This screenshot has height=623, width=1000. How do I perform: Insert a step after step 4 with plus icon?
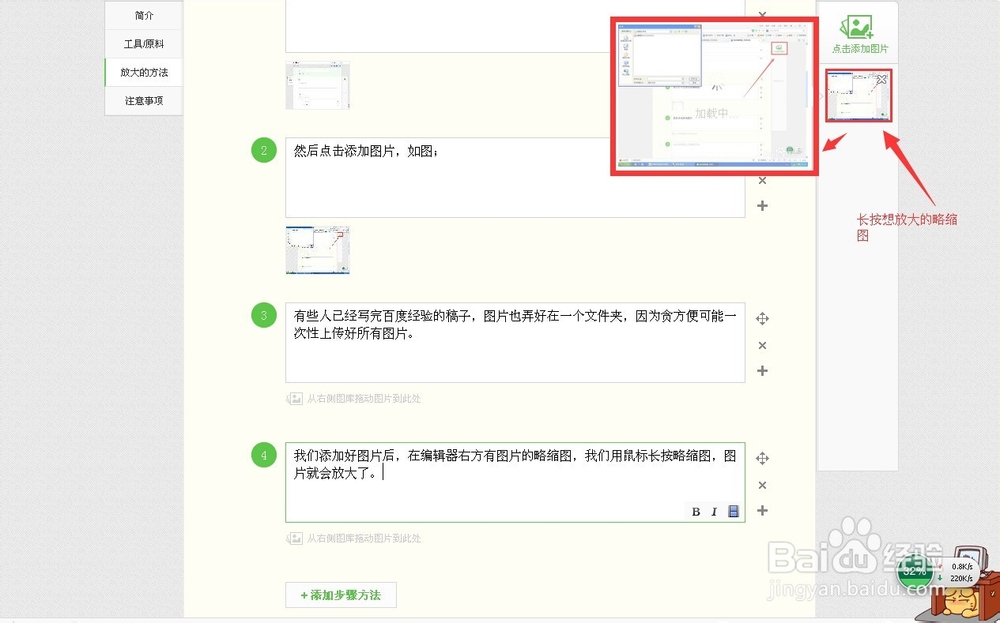click(762, 510)
